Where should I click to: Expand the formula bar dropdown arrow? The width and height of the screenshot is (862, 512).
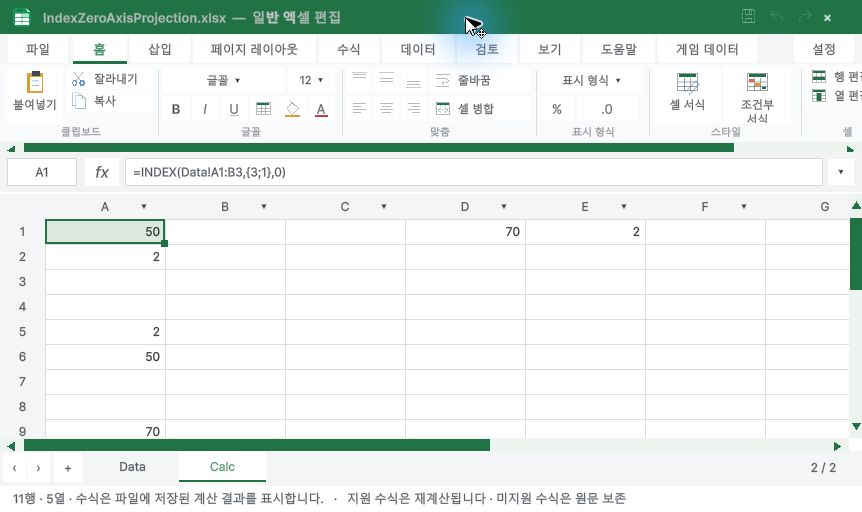[841, 172]
